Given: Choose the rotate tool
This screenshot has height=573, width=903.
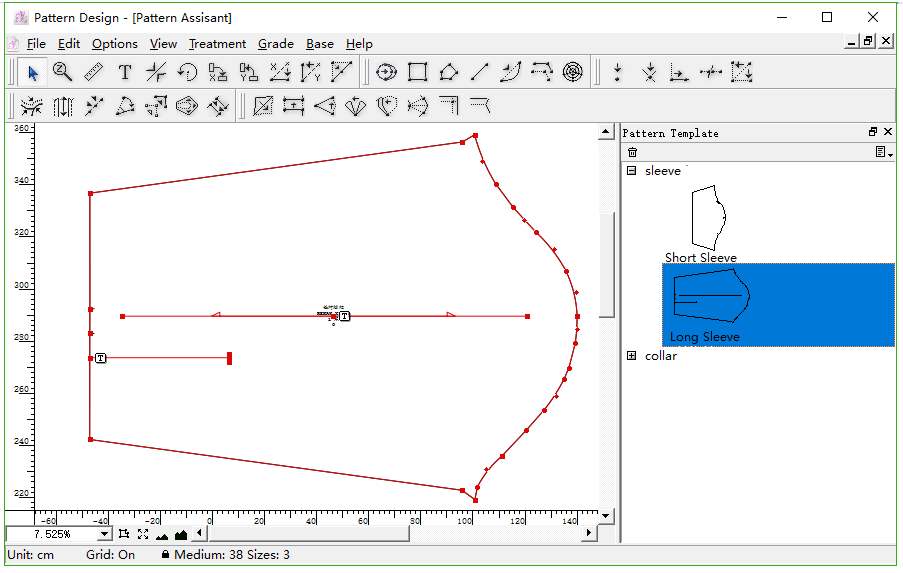Looking at the screenshot, I should coord(187,72).
